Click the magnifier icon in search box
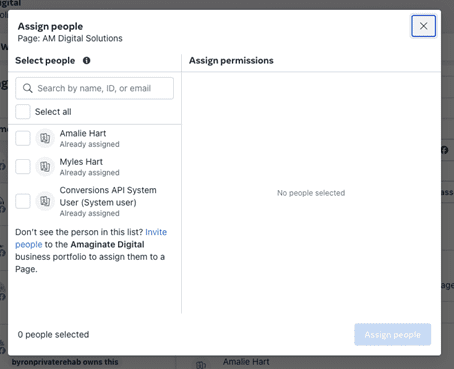Viewport: 454px width, 369px height. 28,88
